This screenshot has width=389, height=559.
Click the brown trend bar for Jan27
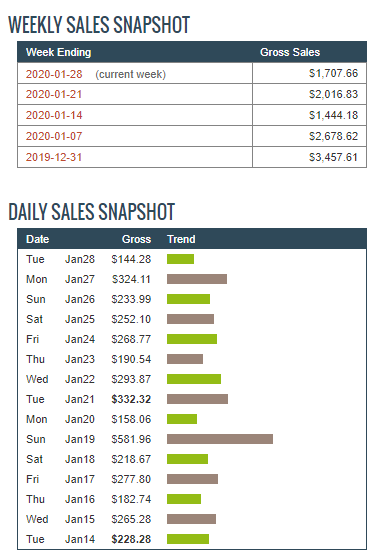tap(197, 279)
